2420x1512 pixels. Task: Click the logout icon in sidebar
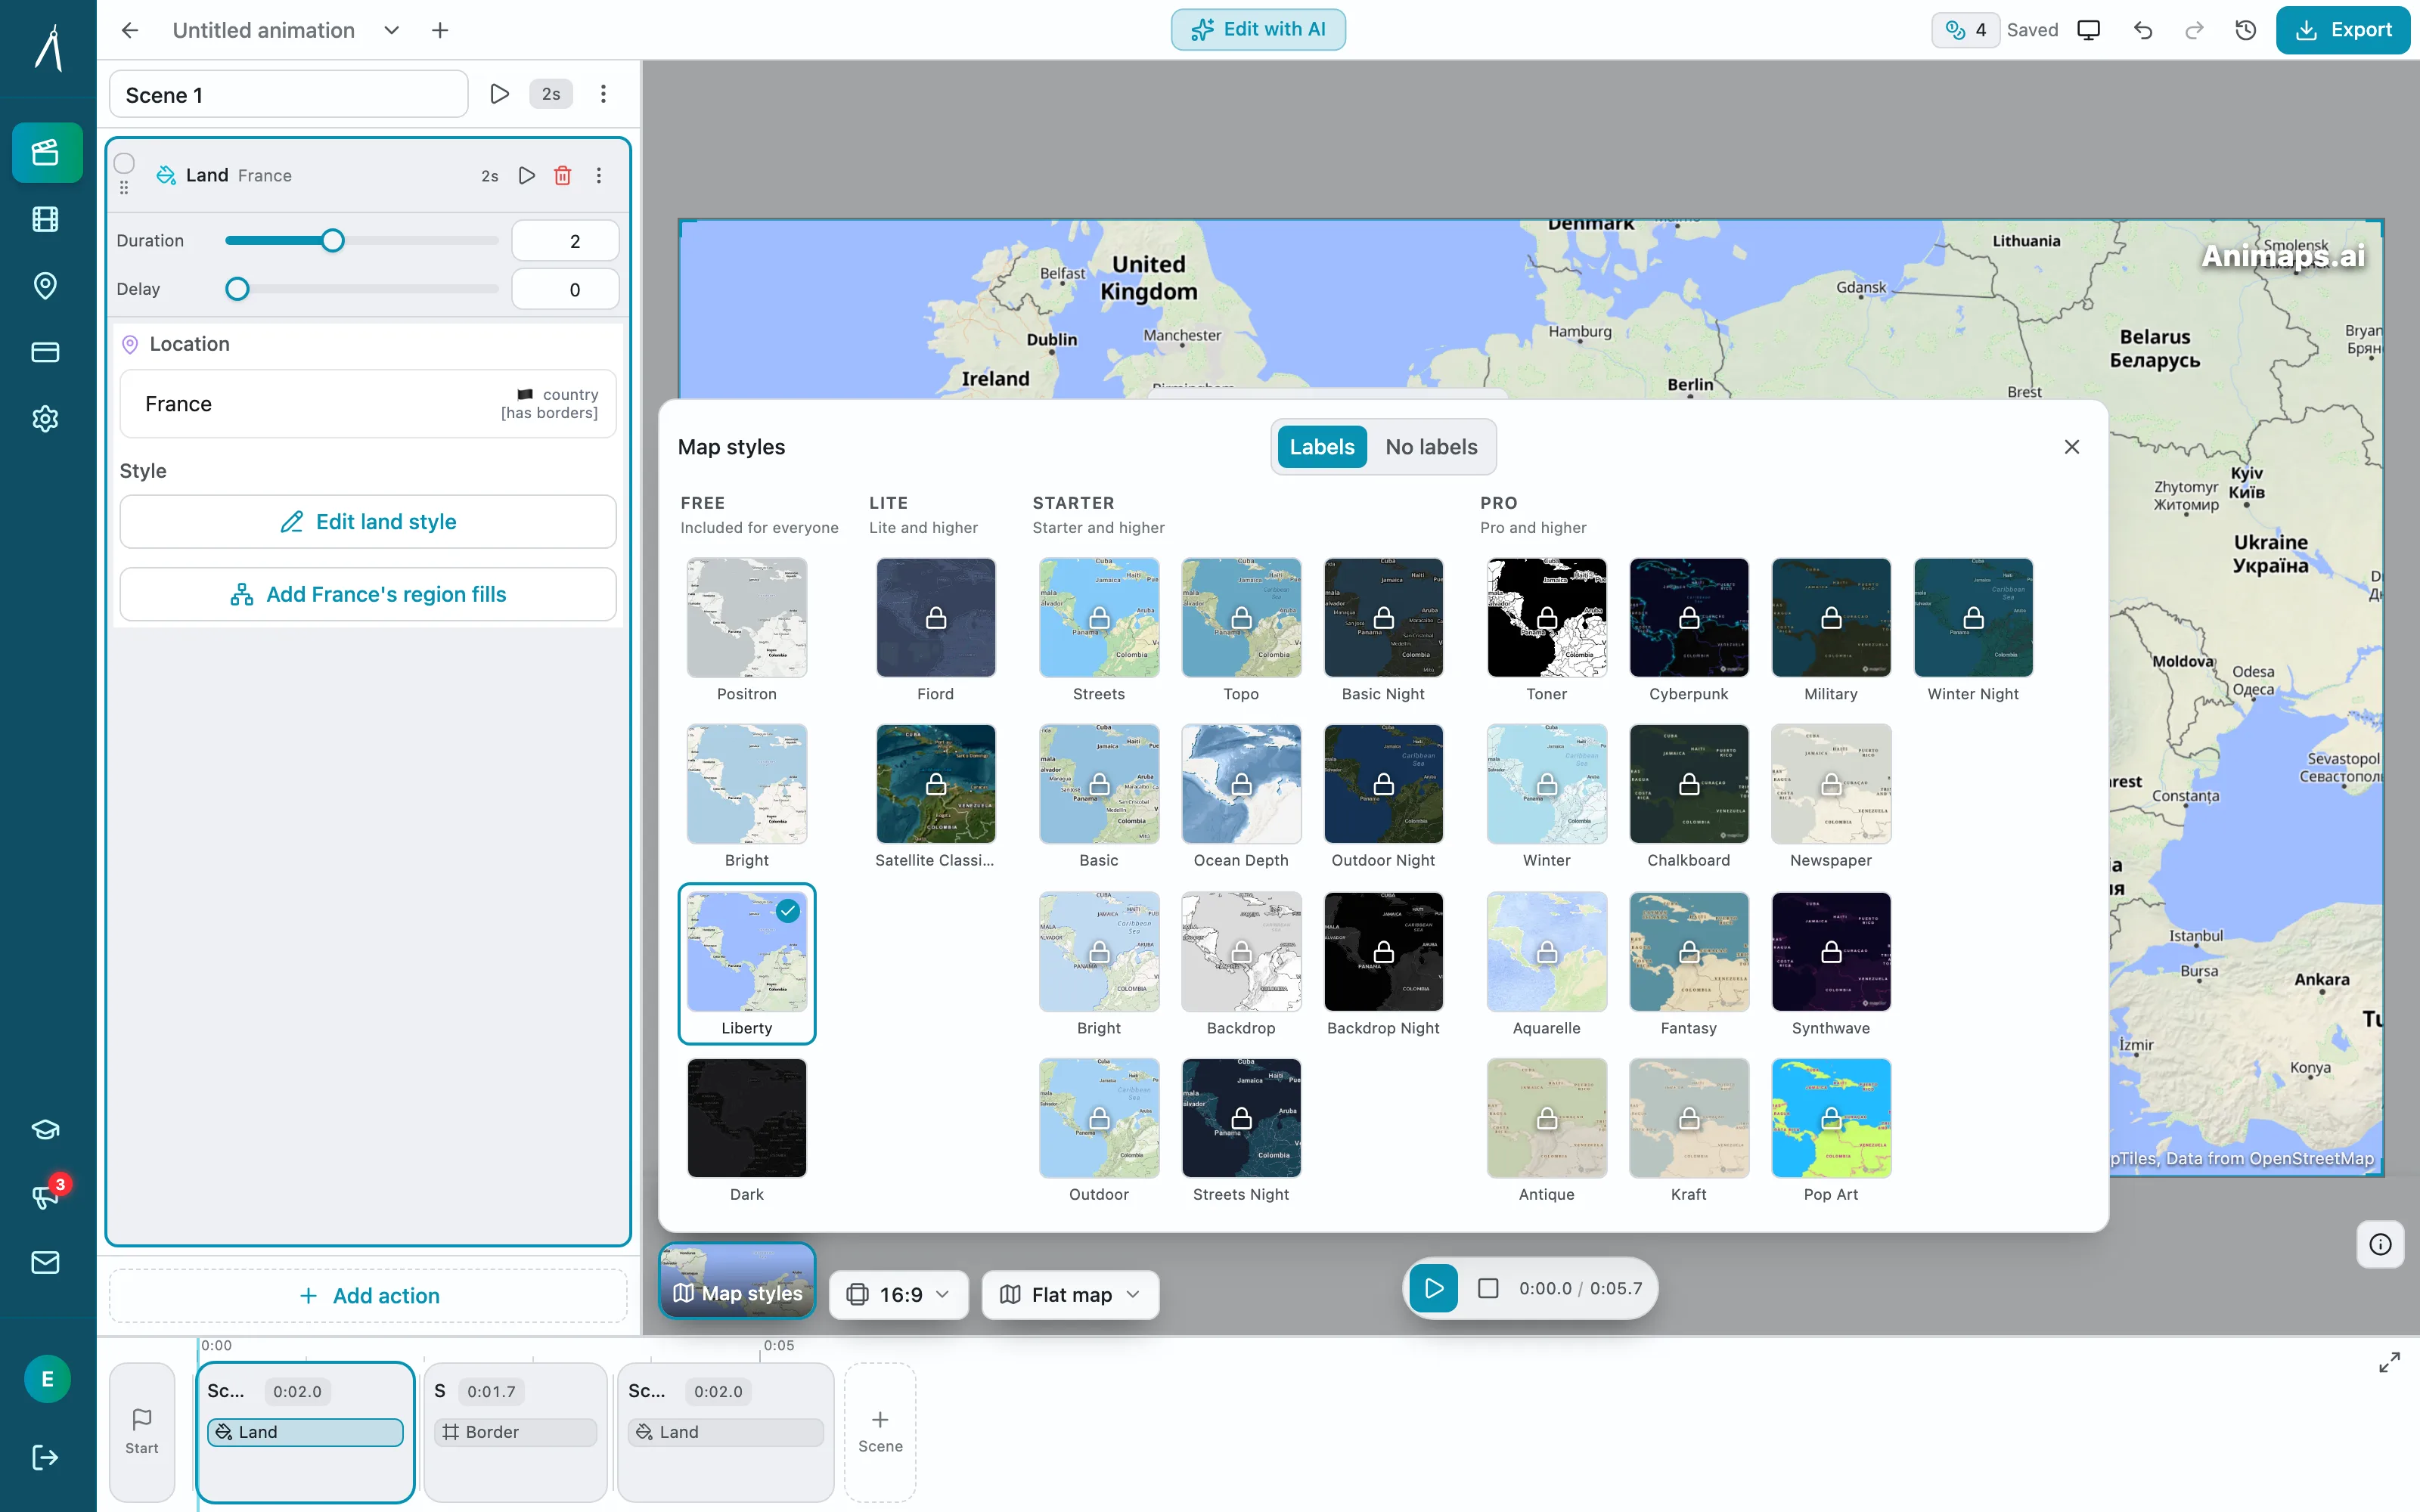46,1458
